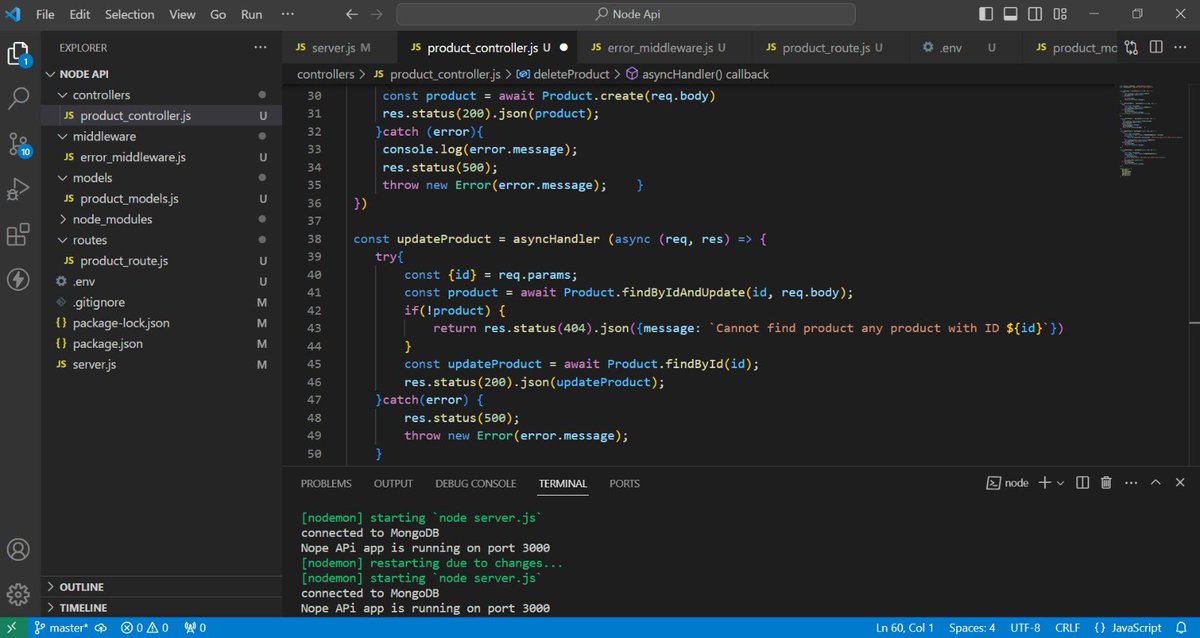Click the Explorer panel more actions ellipsis

(260, 47)
